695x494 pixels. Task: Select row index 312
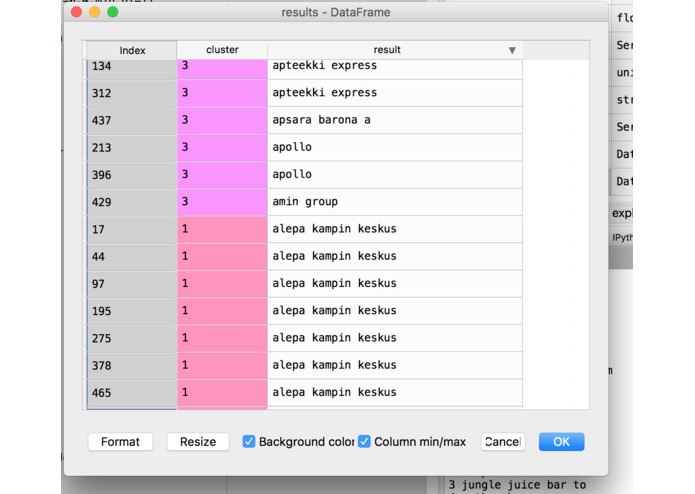(x=132, y=93)
